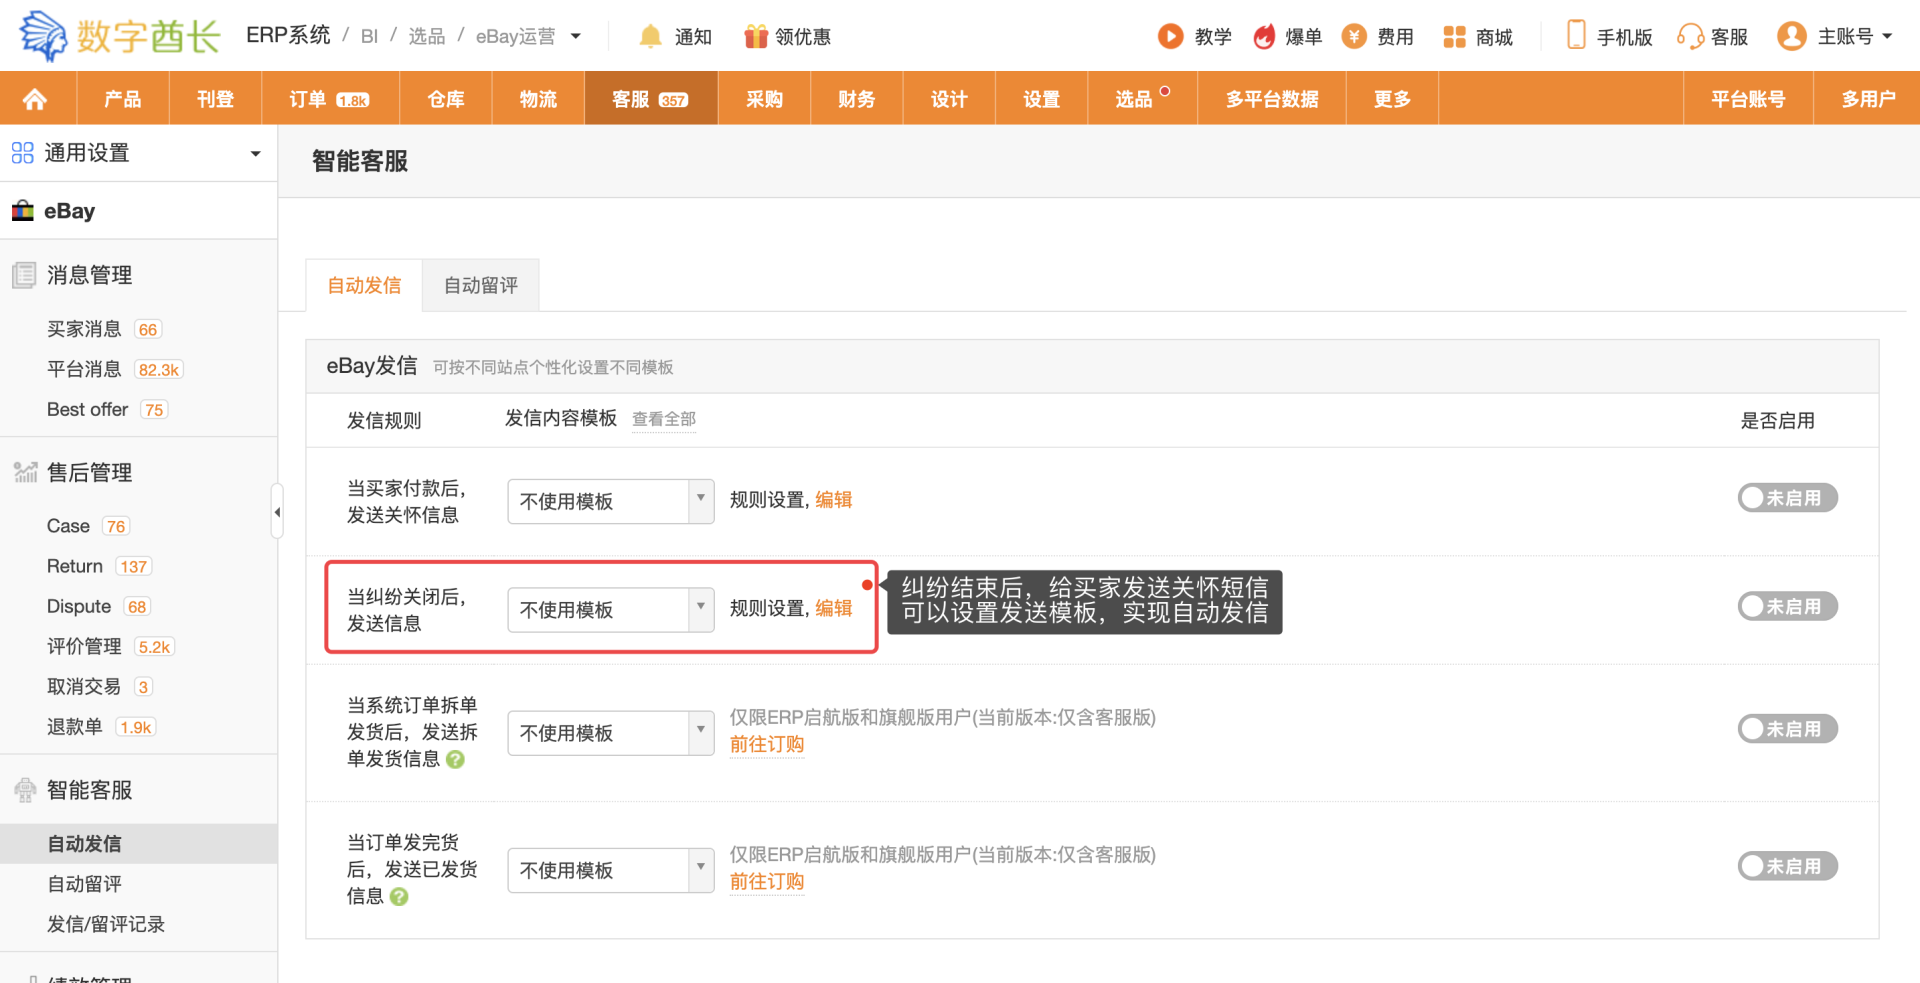Click 查看全部 to view all templates
The image size is (1920, 983).
[663, 419]
